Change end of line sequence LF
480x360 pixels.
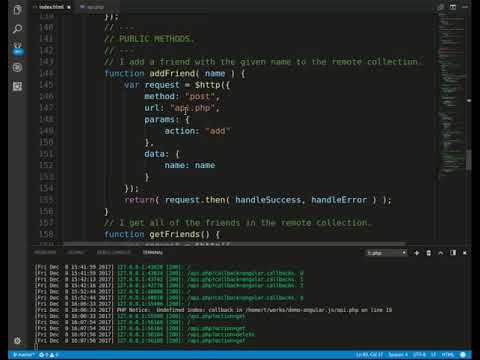(x=434, y=355)
